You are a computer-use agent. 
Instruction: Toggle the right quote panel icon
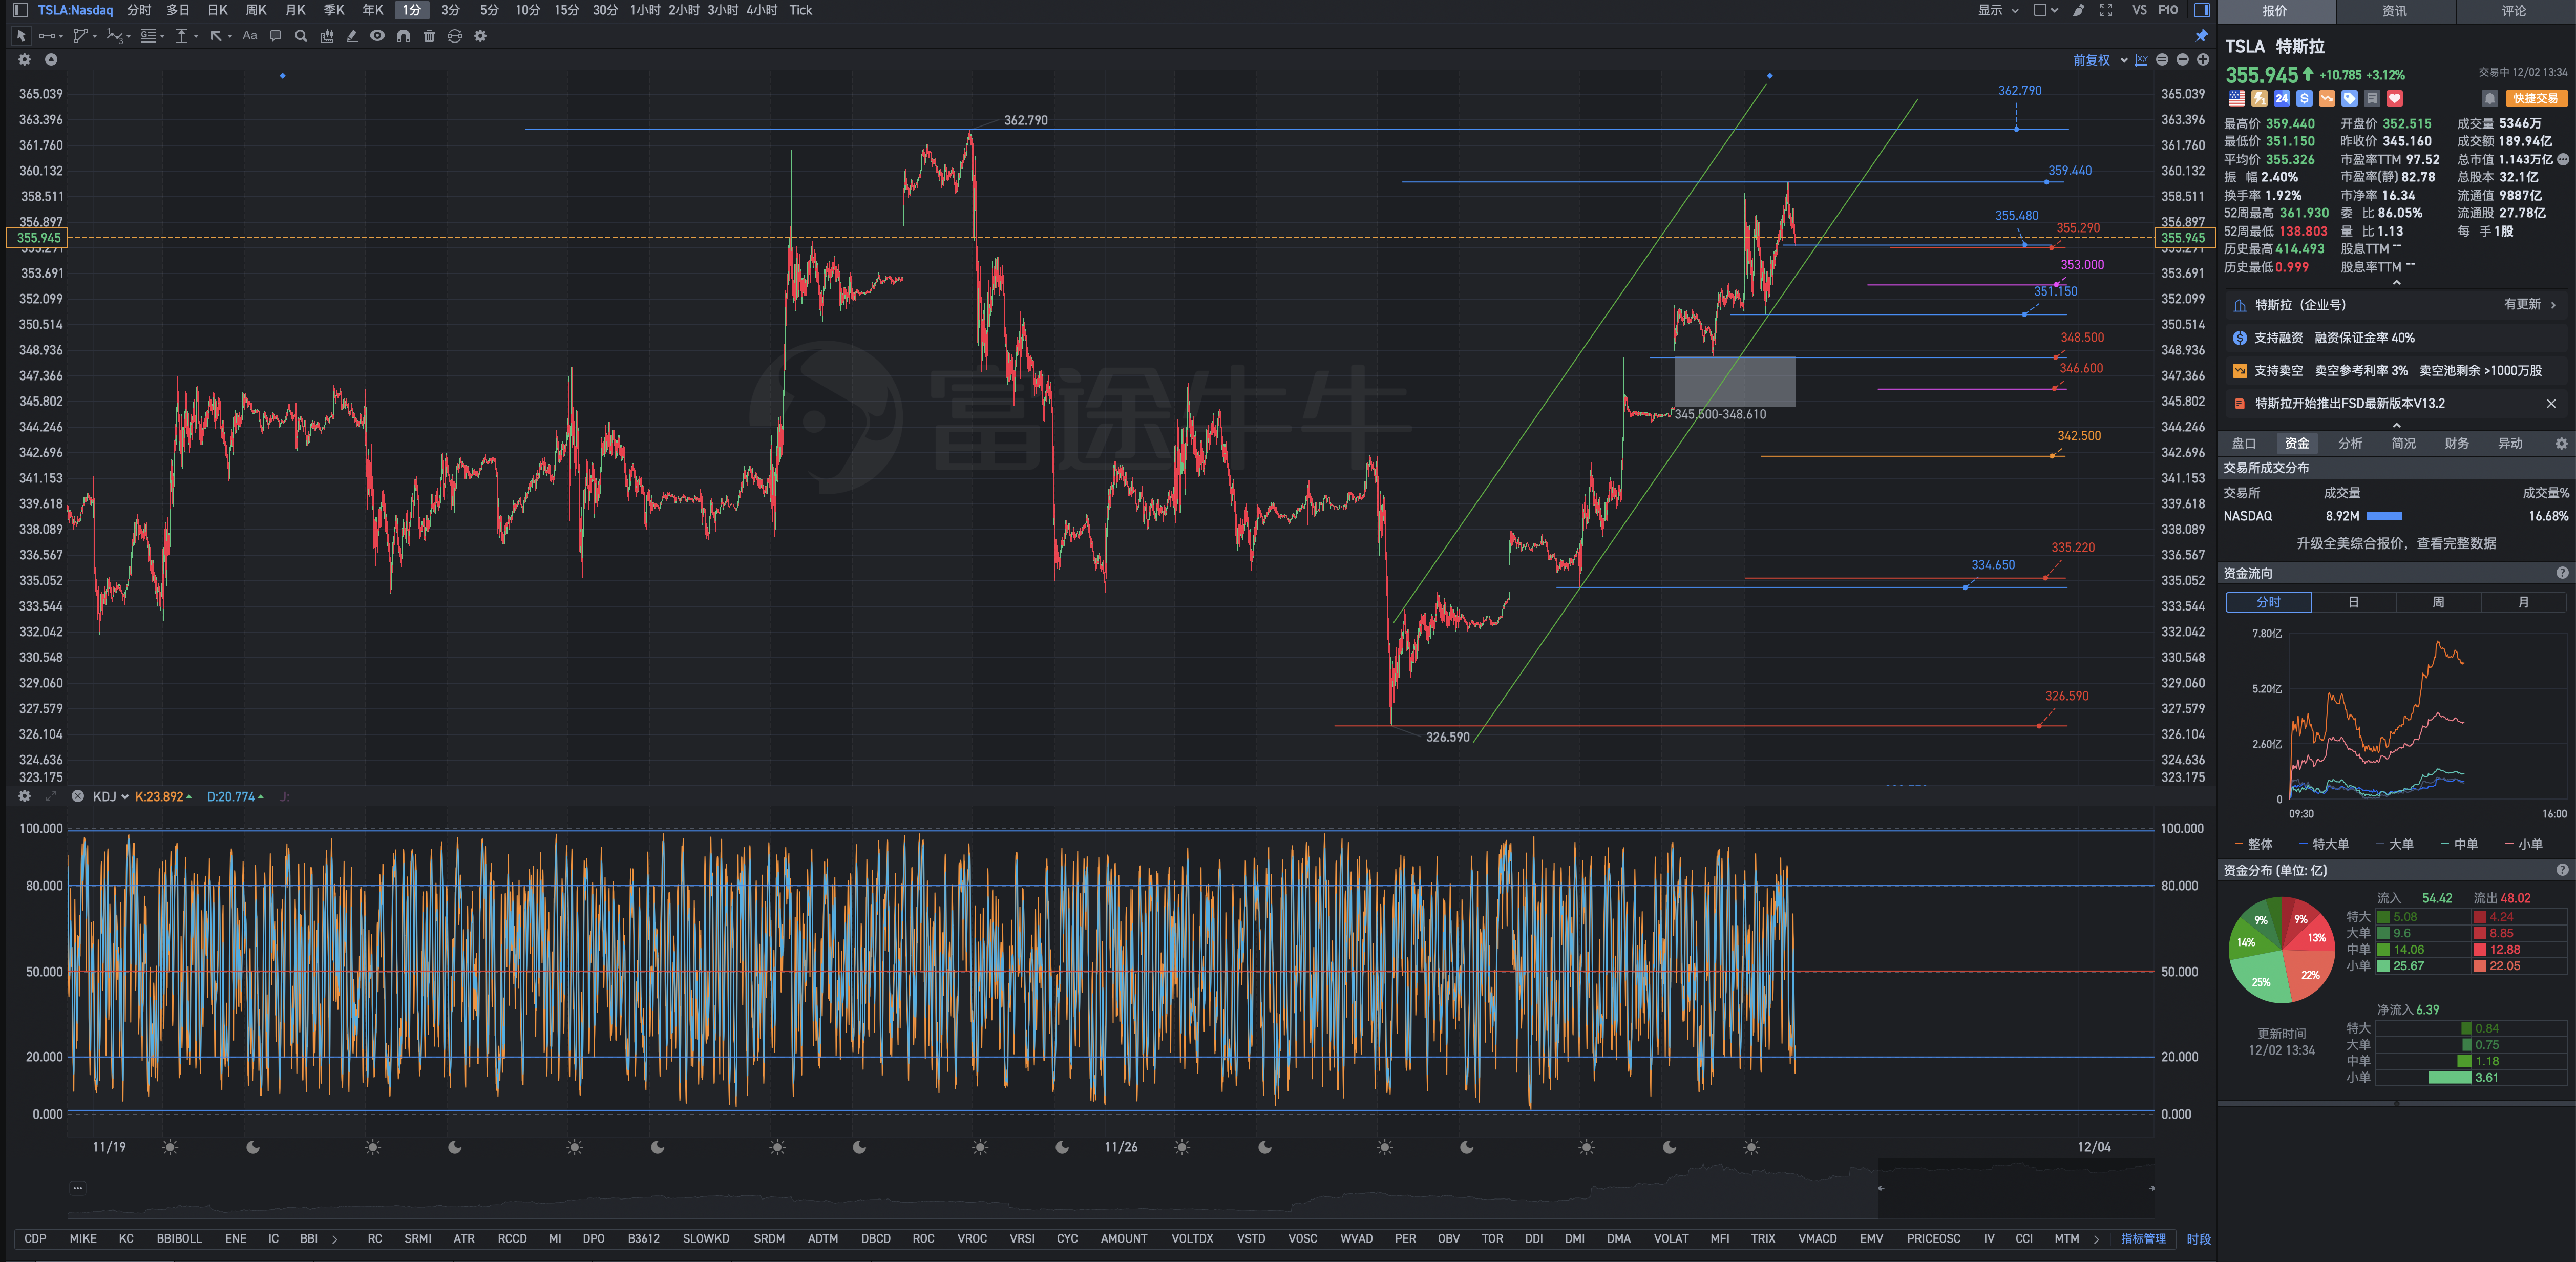coord(2202,10)
